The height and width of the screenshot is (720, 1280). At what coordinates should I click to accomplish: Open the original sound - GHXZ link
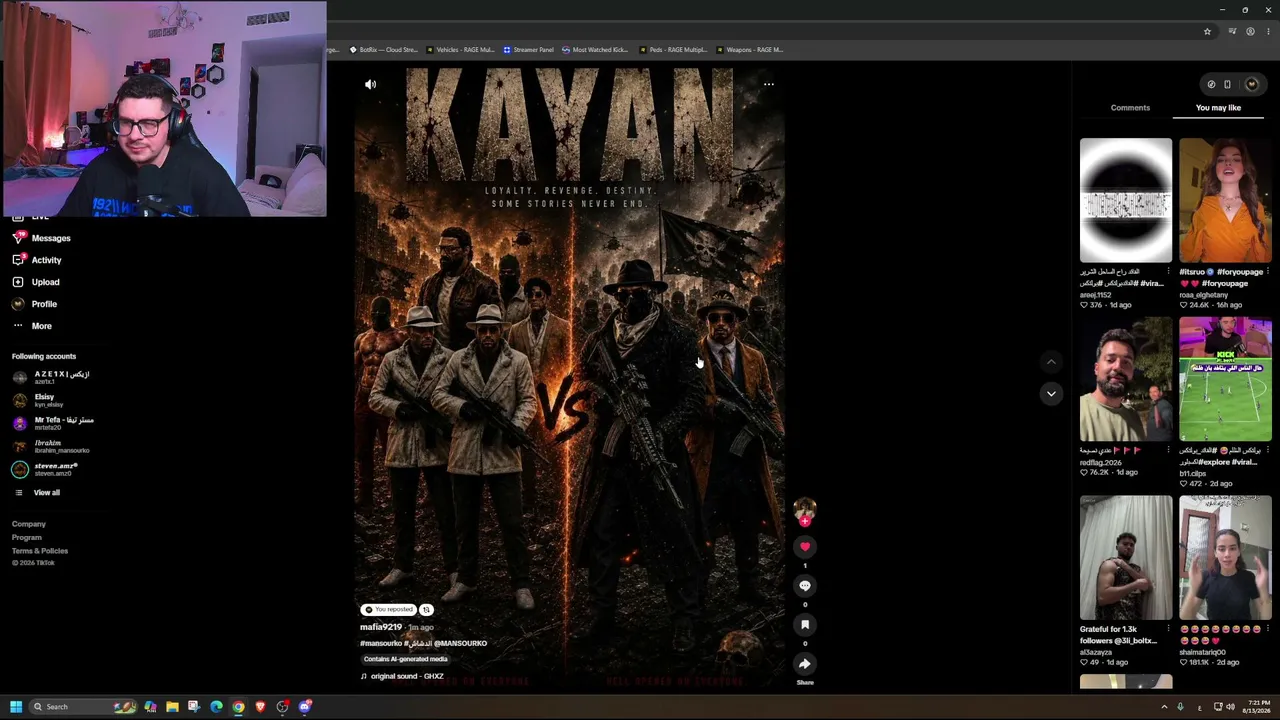coord(402,677)
